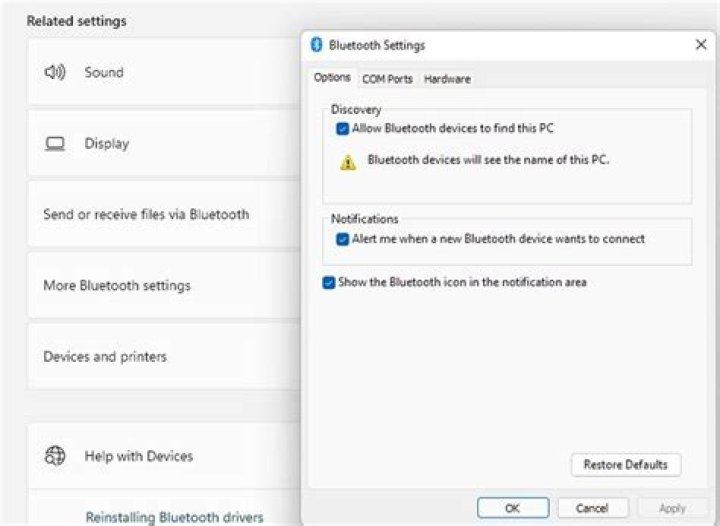Click the Cancel button
The height and width of the screenshot is (526, 720).
tap(593, 508)
